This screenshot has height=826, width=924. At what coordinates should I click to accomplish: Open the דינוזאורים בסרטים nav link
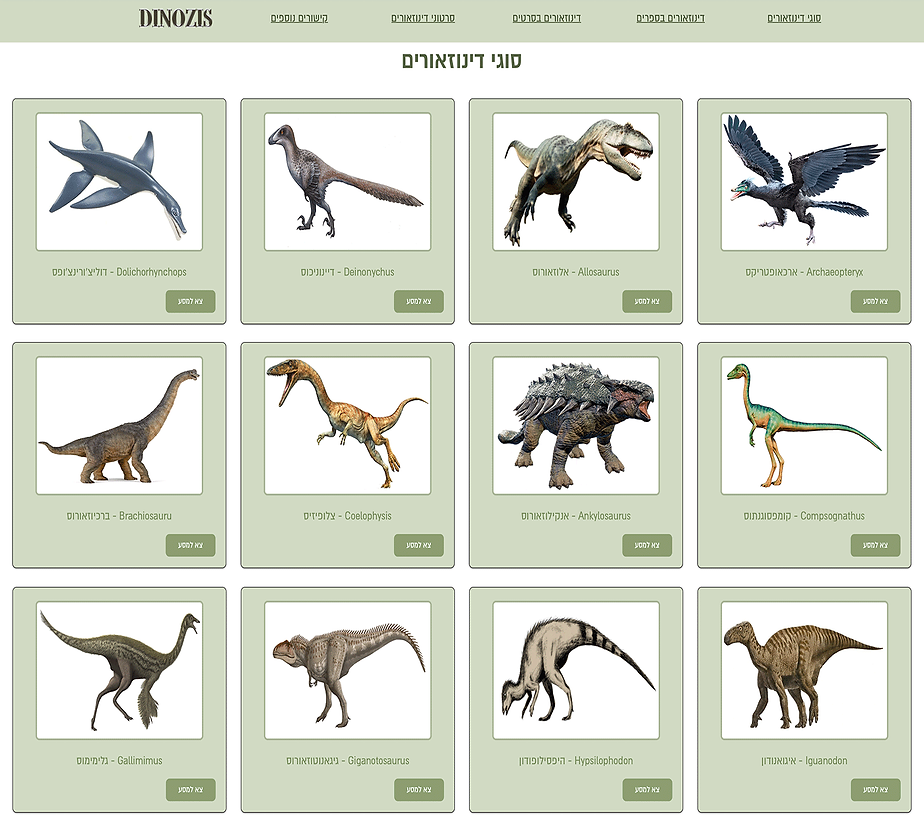tap(546, 18)
